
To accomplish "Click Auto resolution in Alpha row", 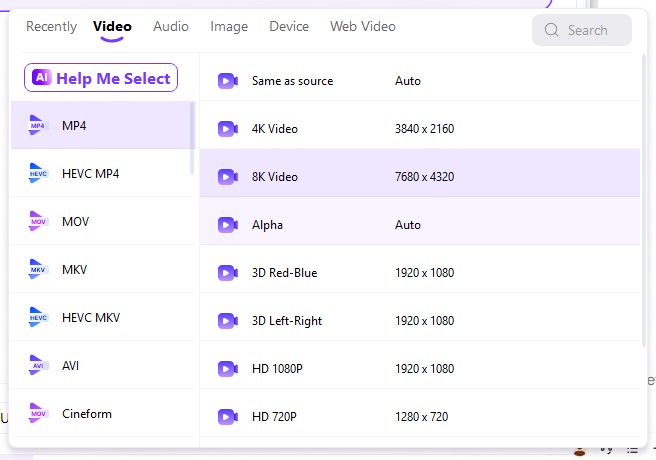I will pos(407,225).
